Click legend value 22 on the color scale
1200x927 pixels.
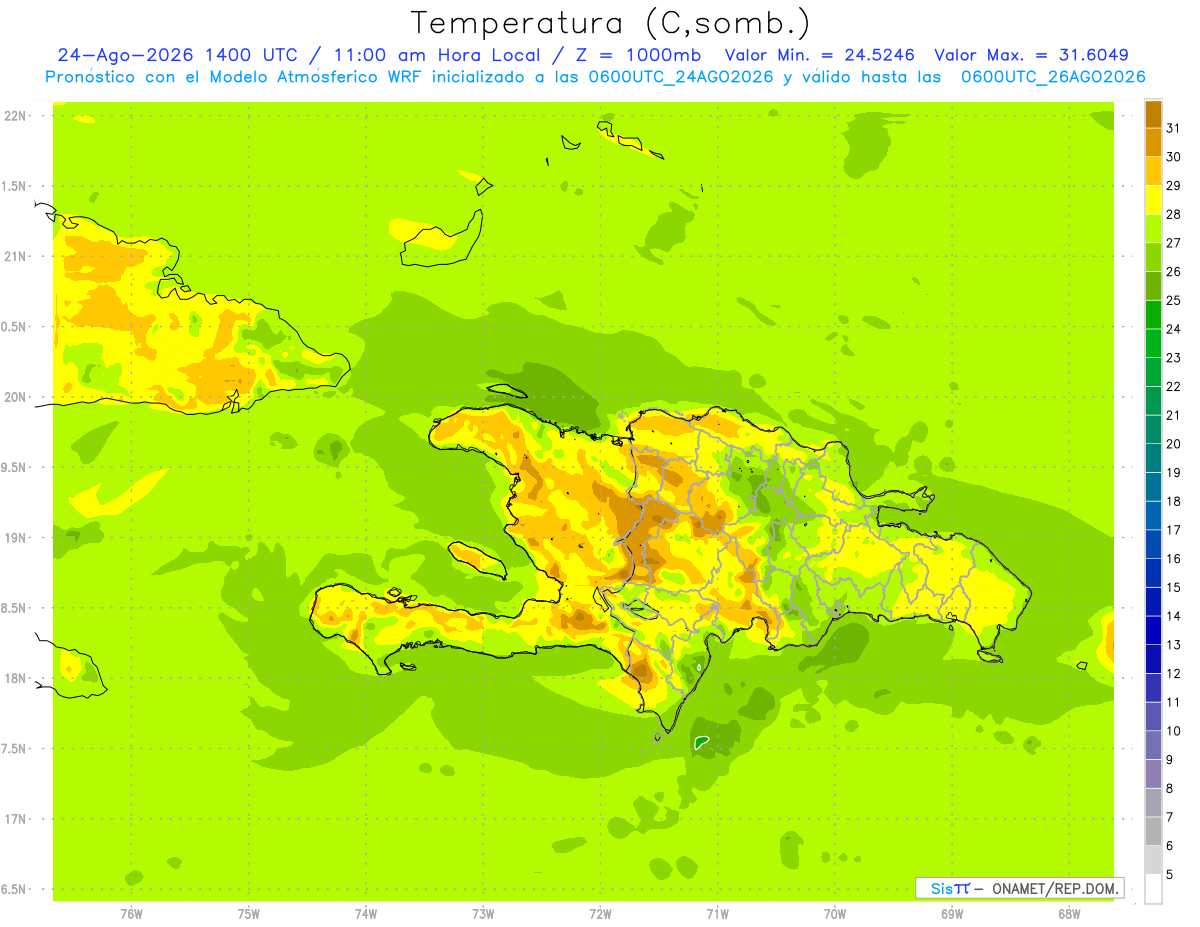(x=1174, y=386)
